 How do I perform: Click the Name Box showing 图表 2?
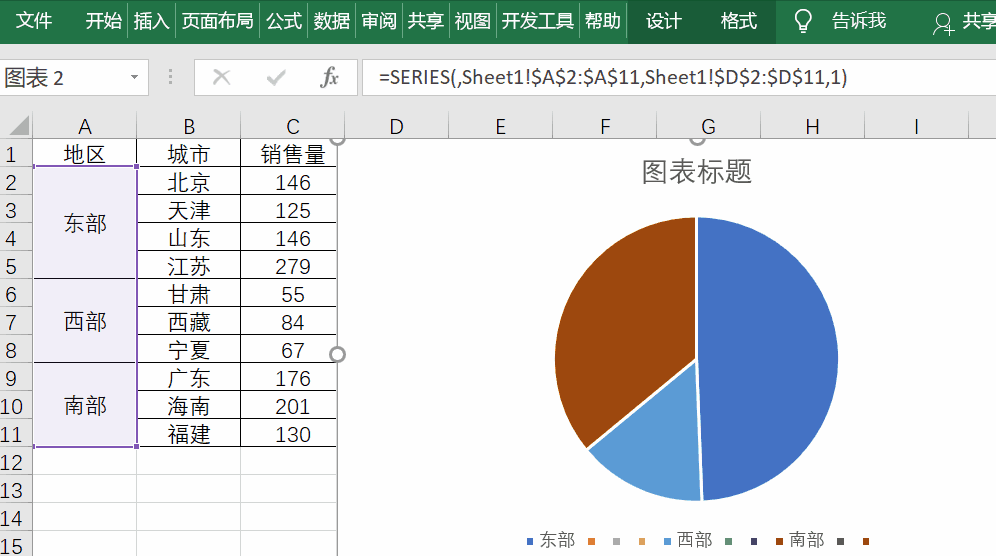pyautogui.click(x=64, y=78)
